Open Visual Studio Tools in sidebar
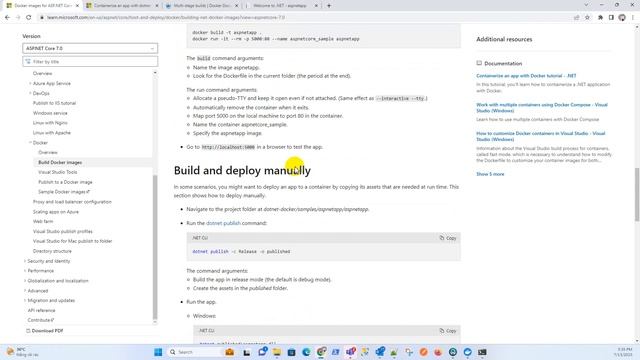 58,172
